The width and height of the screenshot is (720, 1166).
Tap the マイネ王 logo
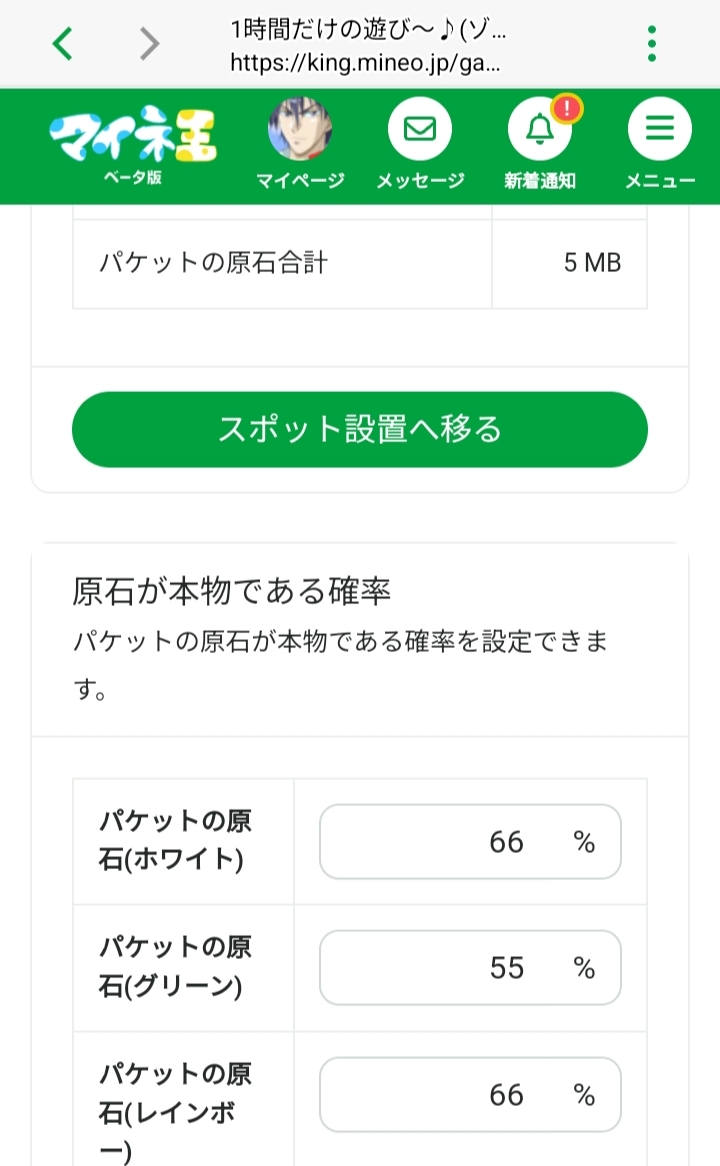[x=132, y=139]
